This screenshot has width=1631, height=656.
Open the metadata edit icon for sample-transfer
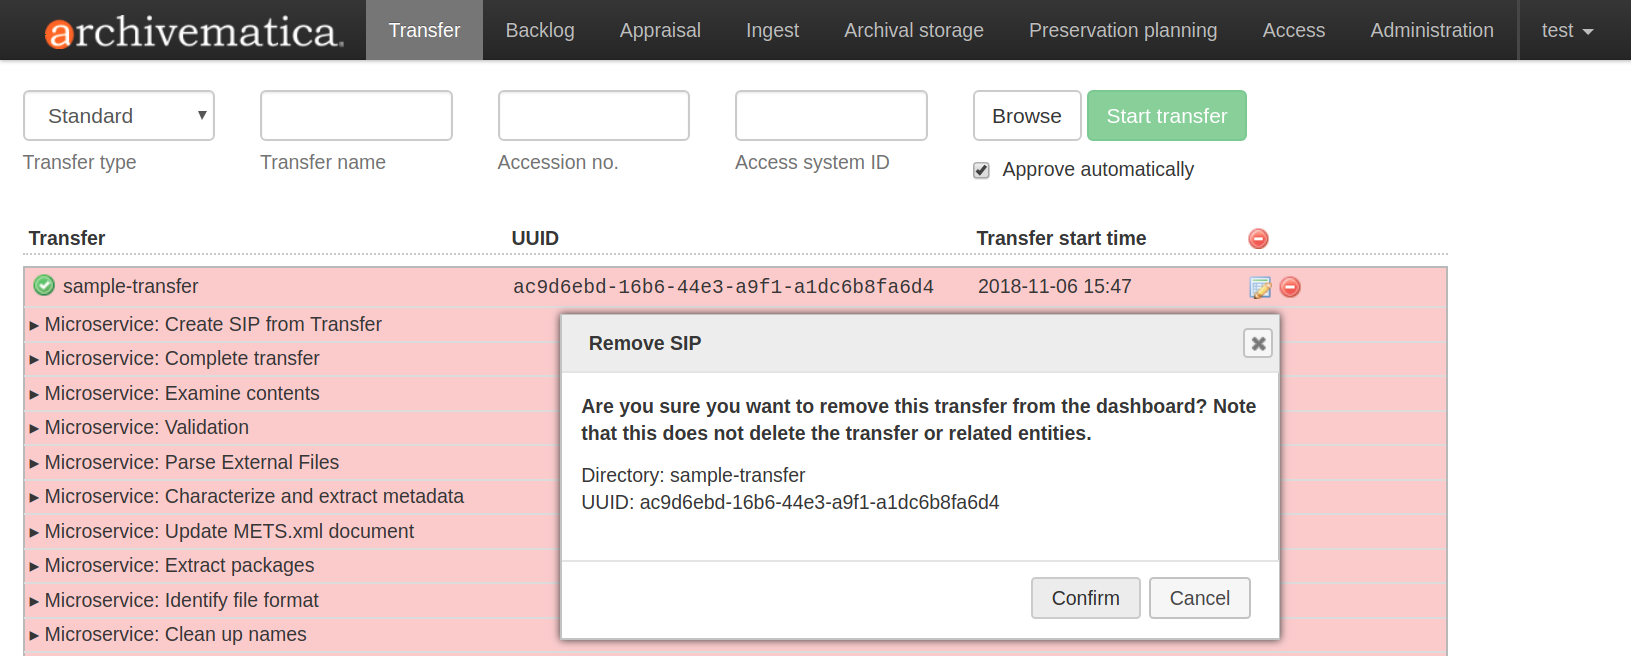[1259, 287]
